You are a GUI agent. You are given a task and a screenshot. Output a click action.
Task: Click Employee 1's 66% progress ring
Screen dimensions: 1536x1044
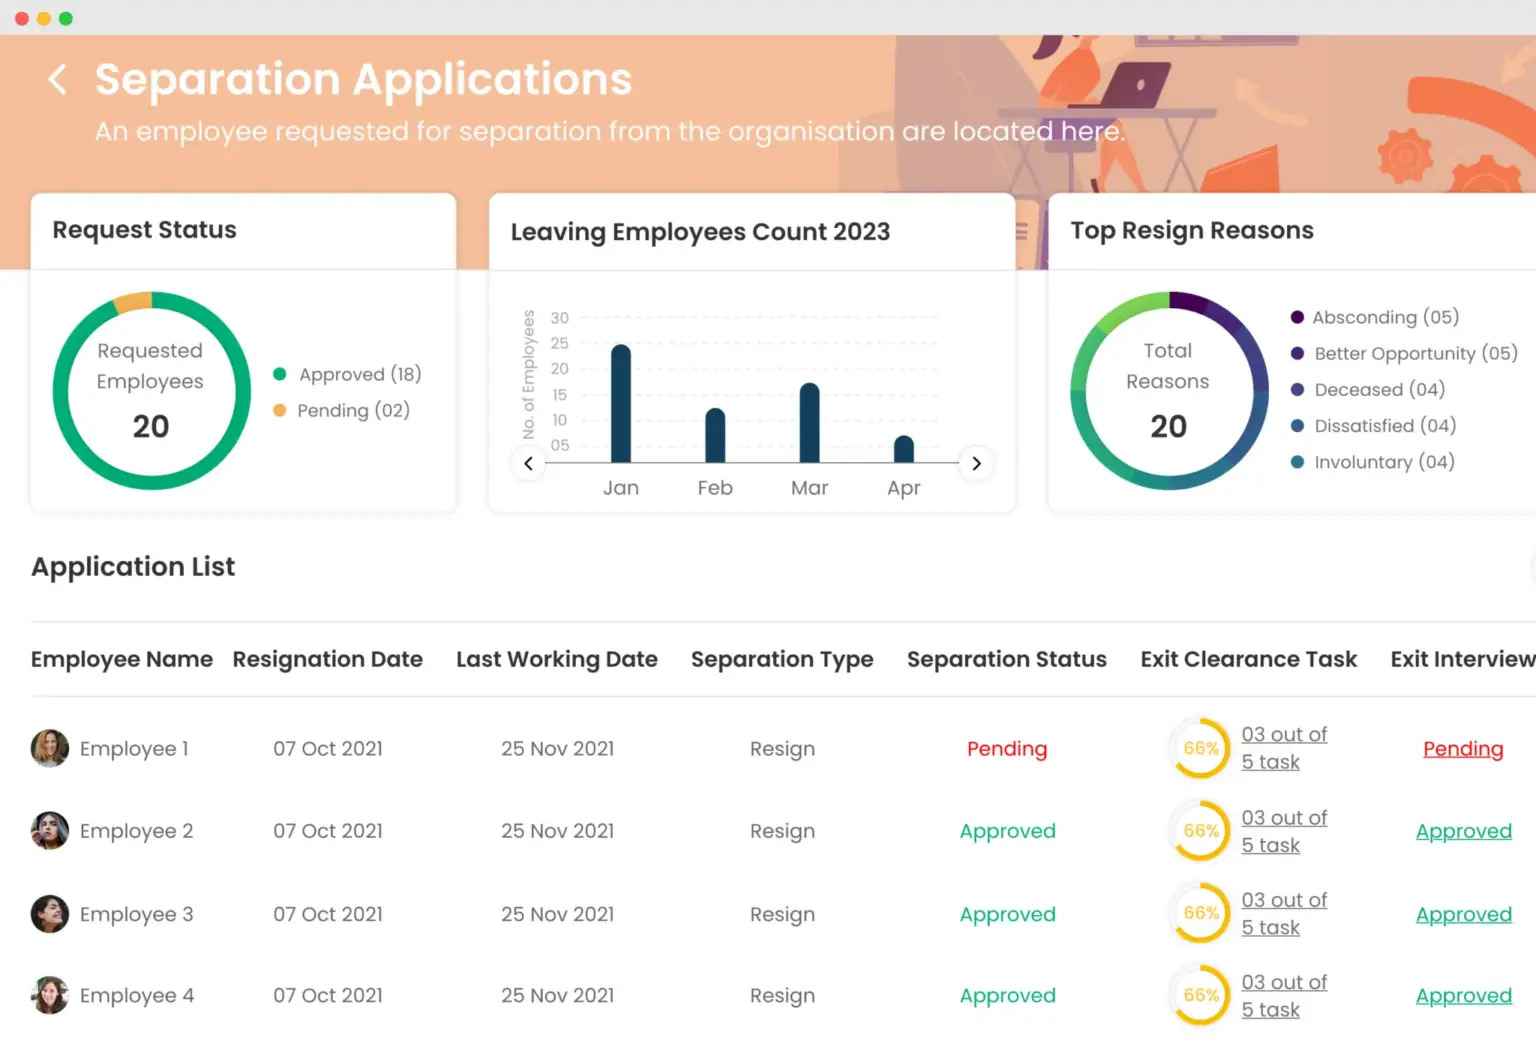coord(1200,748)
